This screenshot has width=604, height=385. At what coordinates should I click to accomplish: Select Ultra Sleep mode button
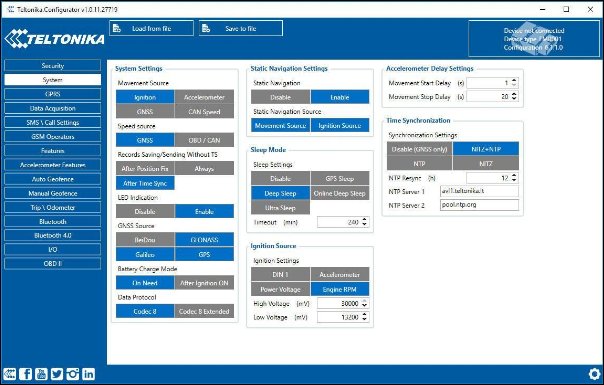click(280, 207)
